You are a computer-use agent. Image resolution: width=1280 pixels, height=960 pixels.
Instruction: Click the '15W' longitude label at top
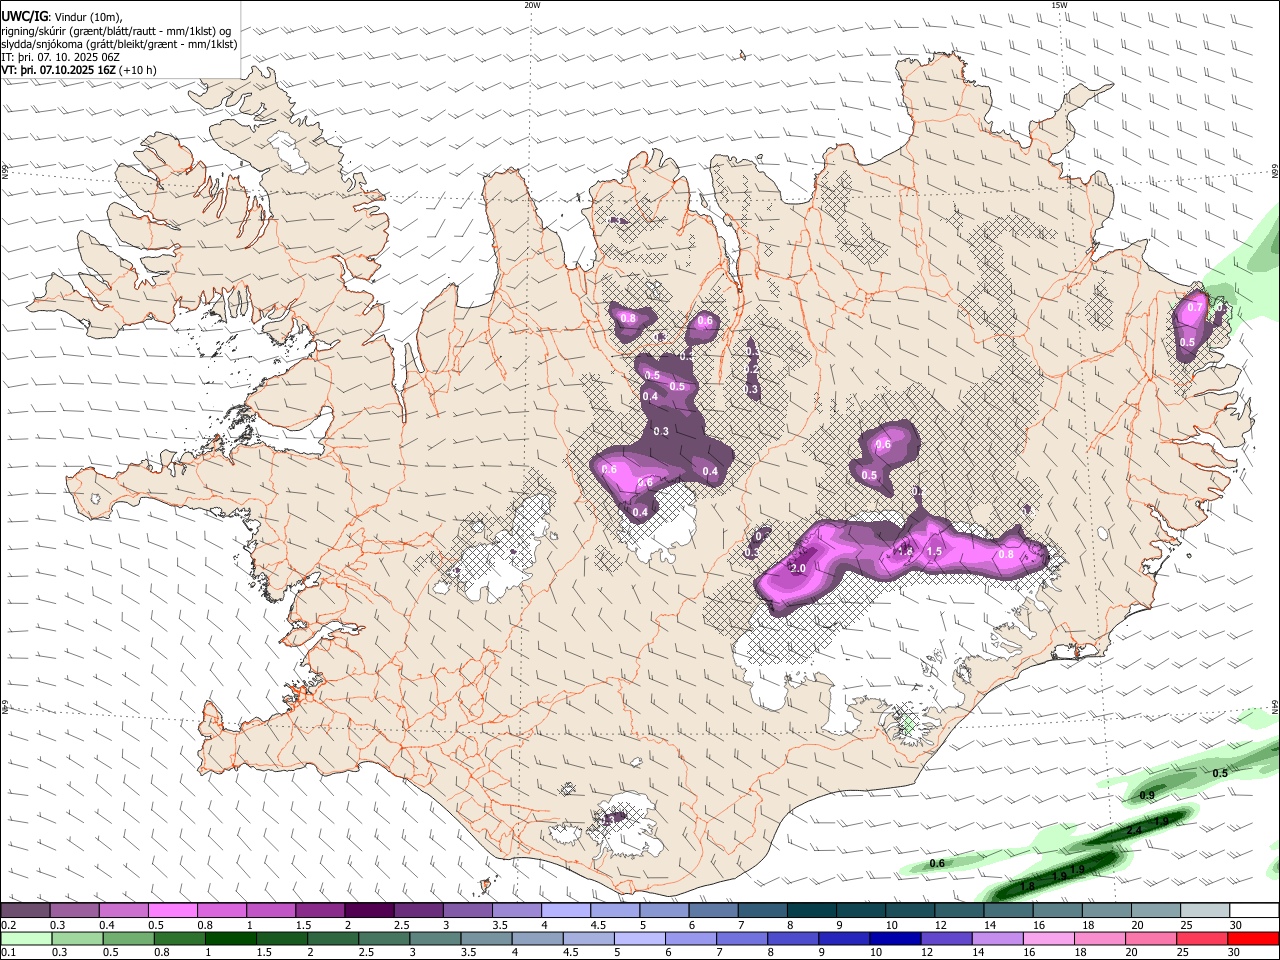1058,5
